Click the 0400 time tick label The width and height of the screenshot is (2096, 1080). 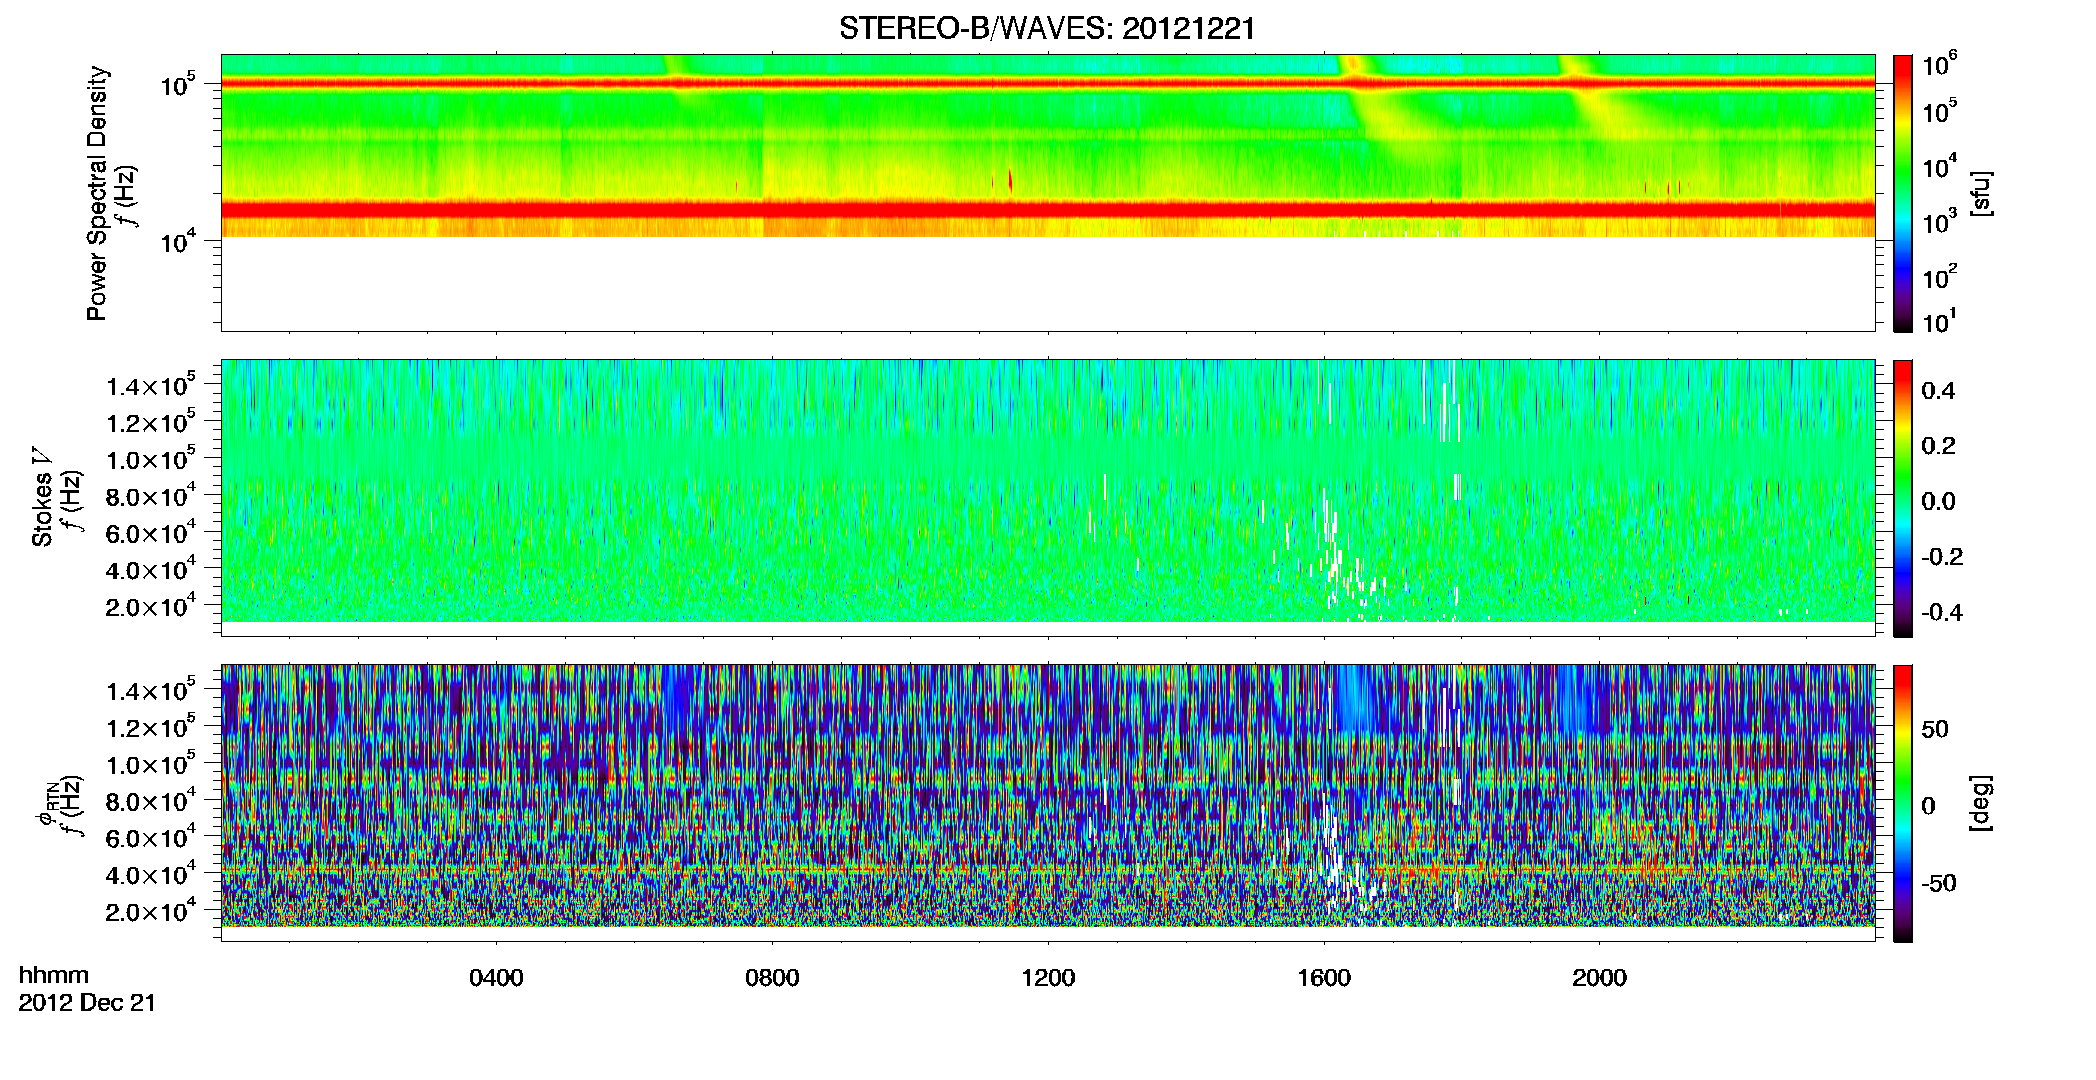pos(496,978)
